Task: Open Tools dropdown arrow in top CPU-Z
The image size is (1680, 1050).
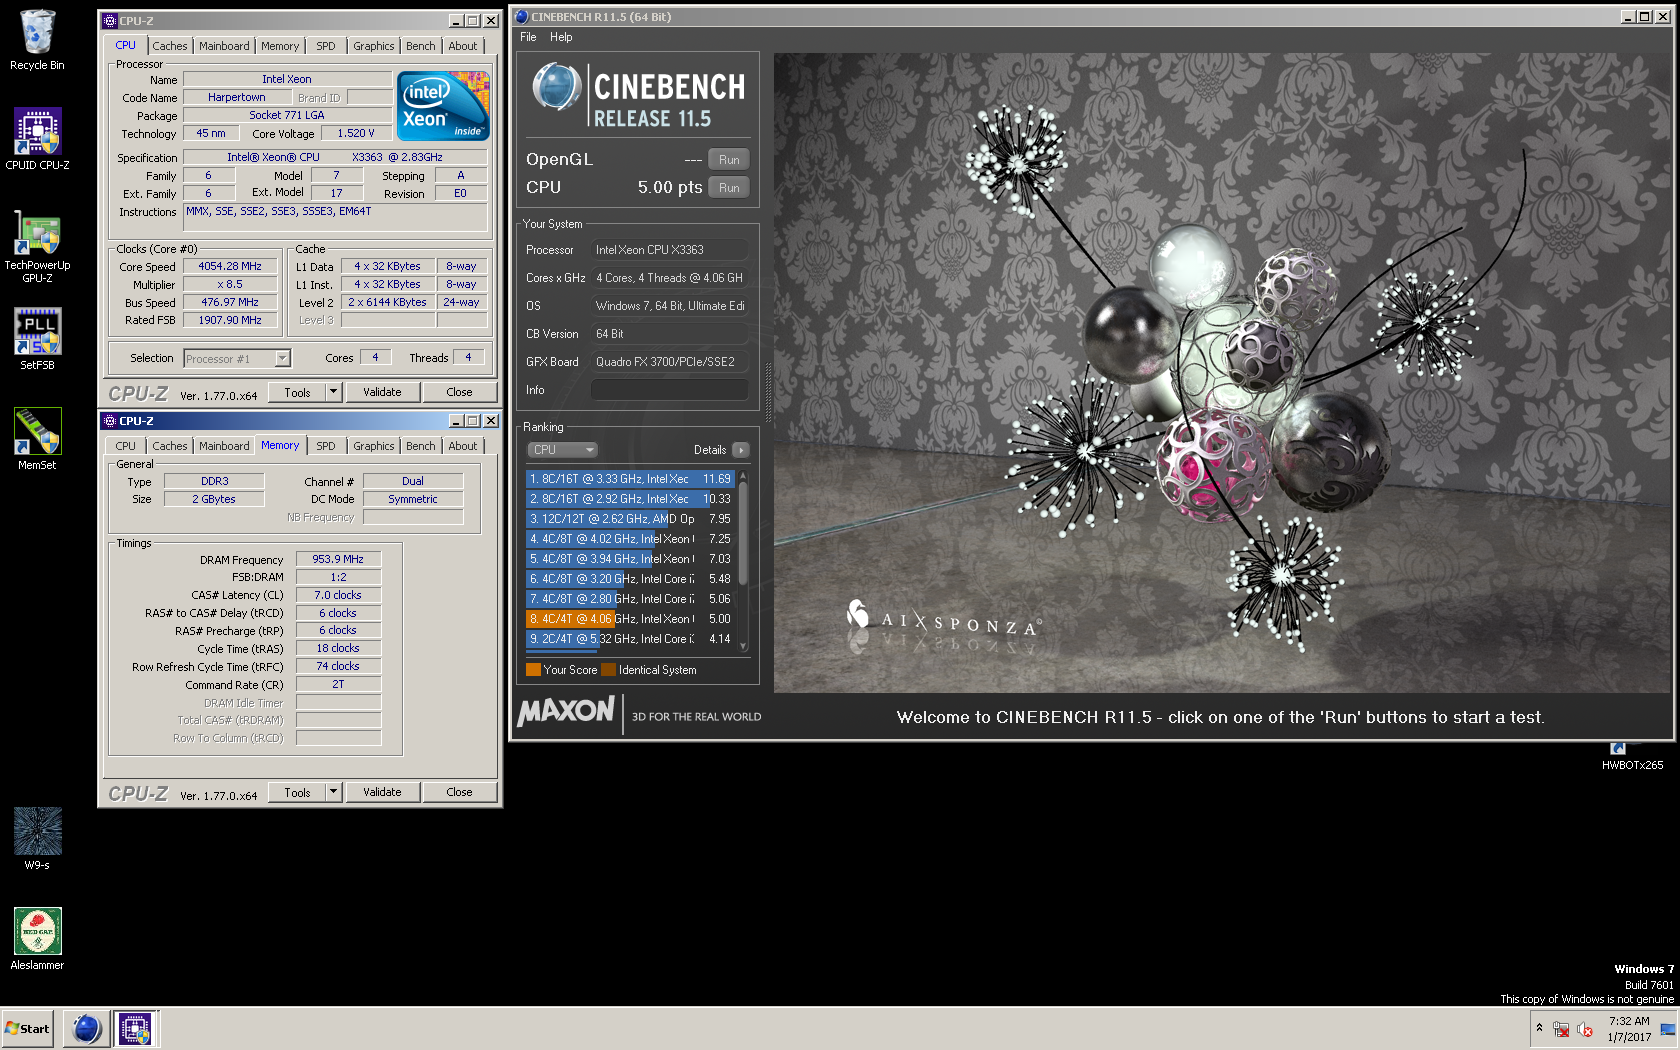Action: point(334,392)
